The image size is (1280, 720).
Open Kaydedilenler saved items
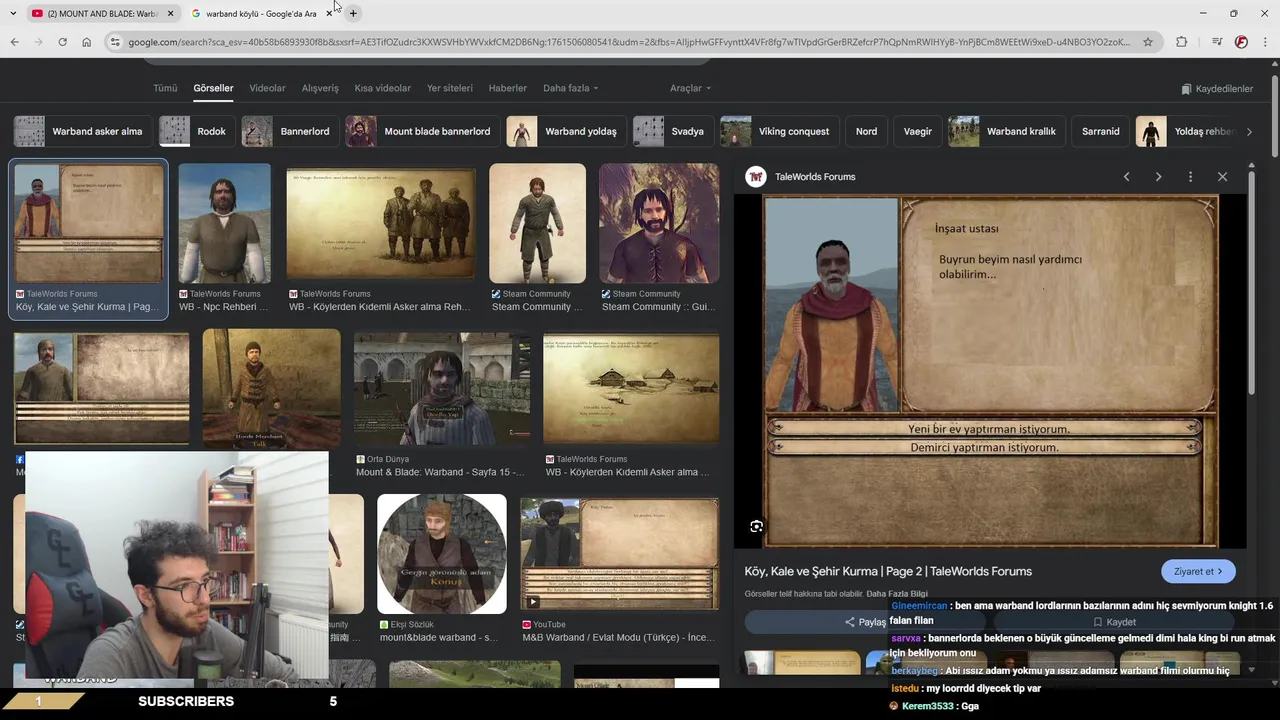click(1216, 89)
